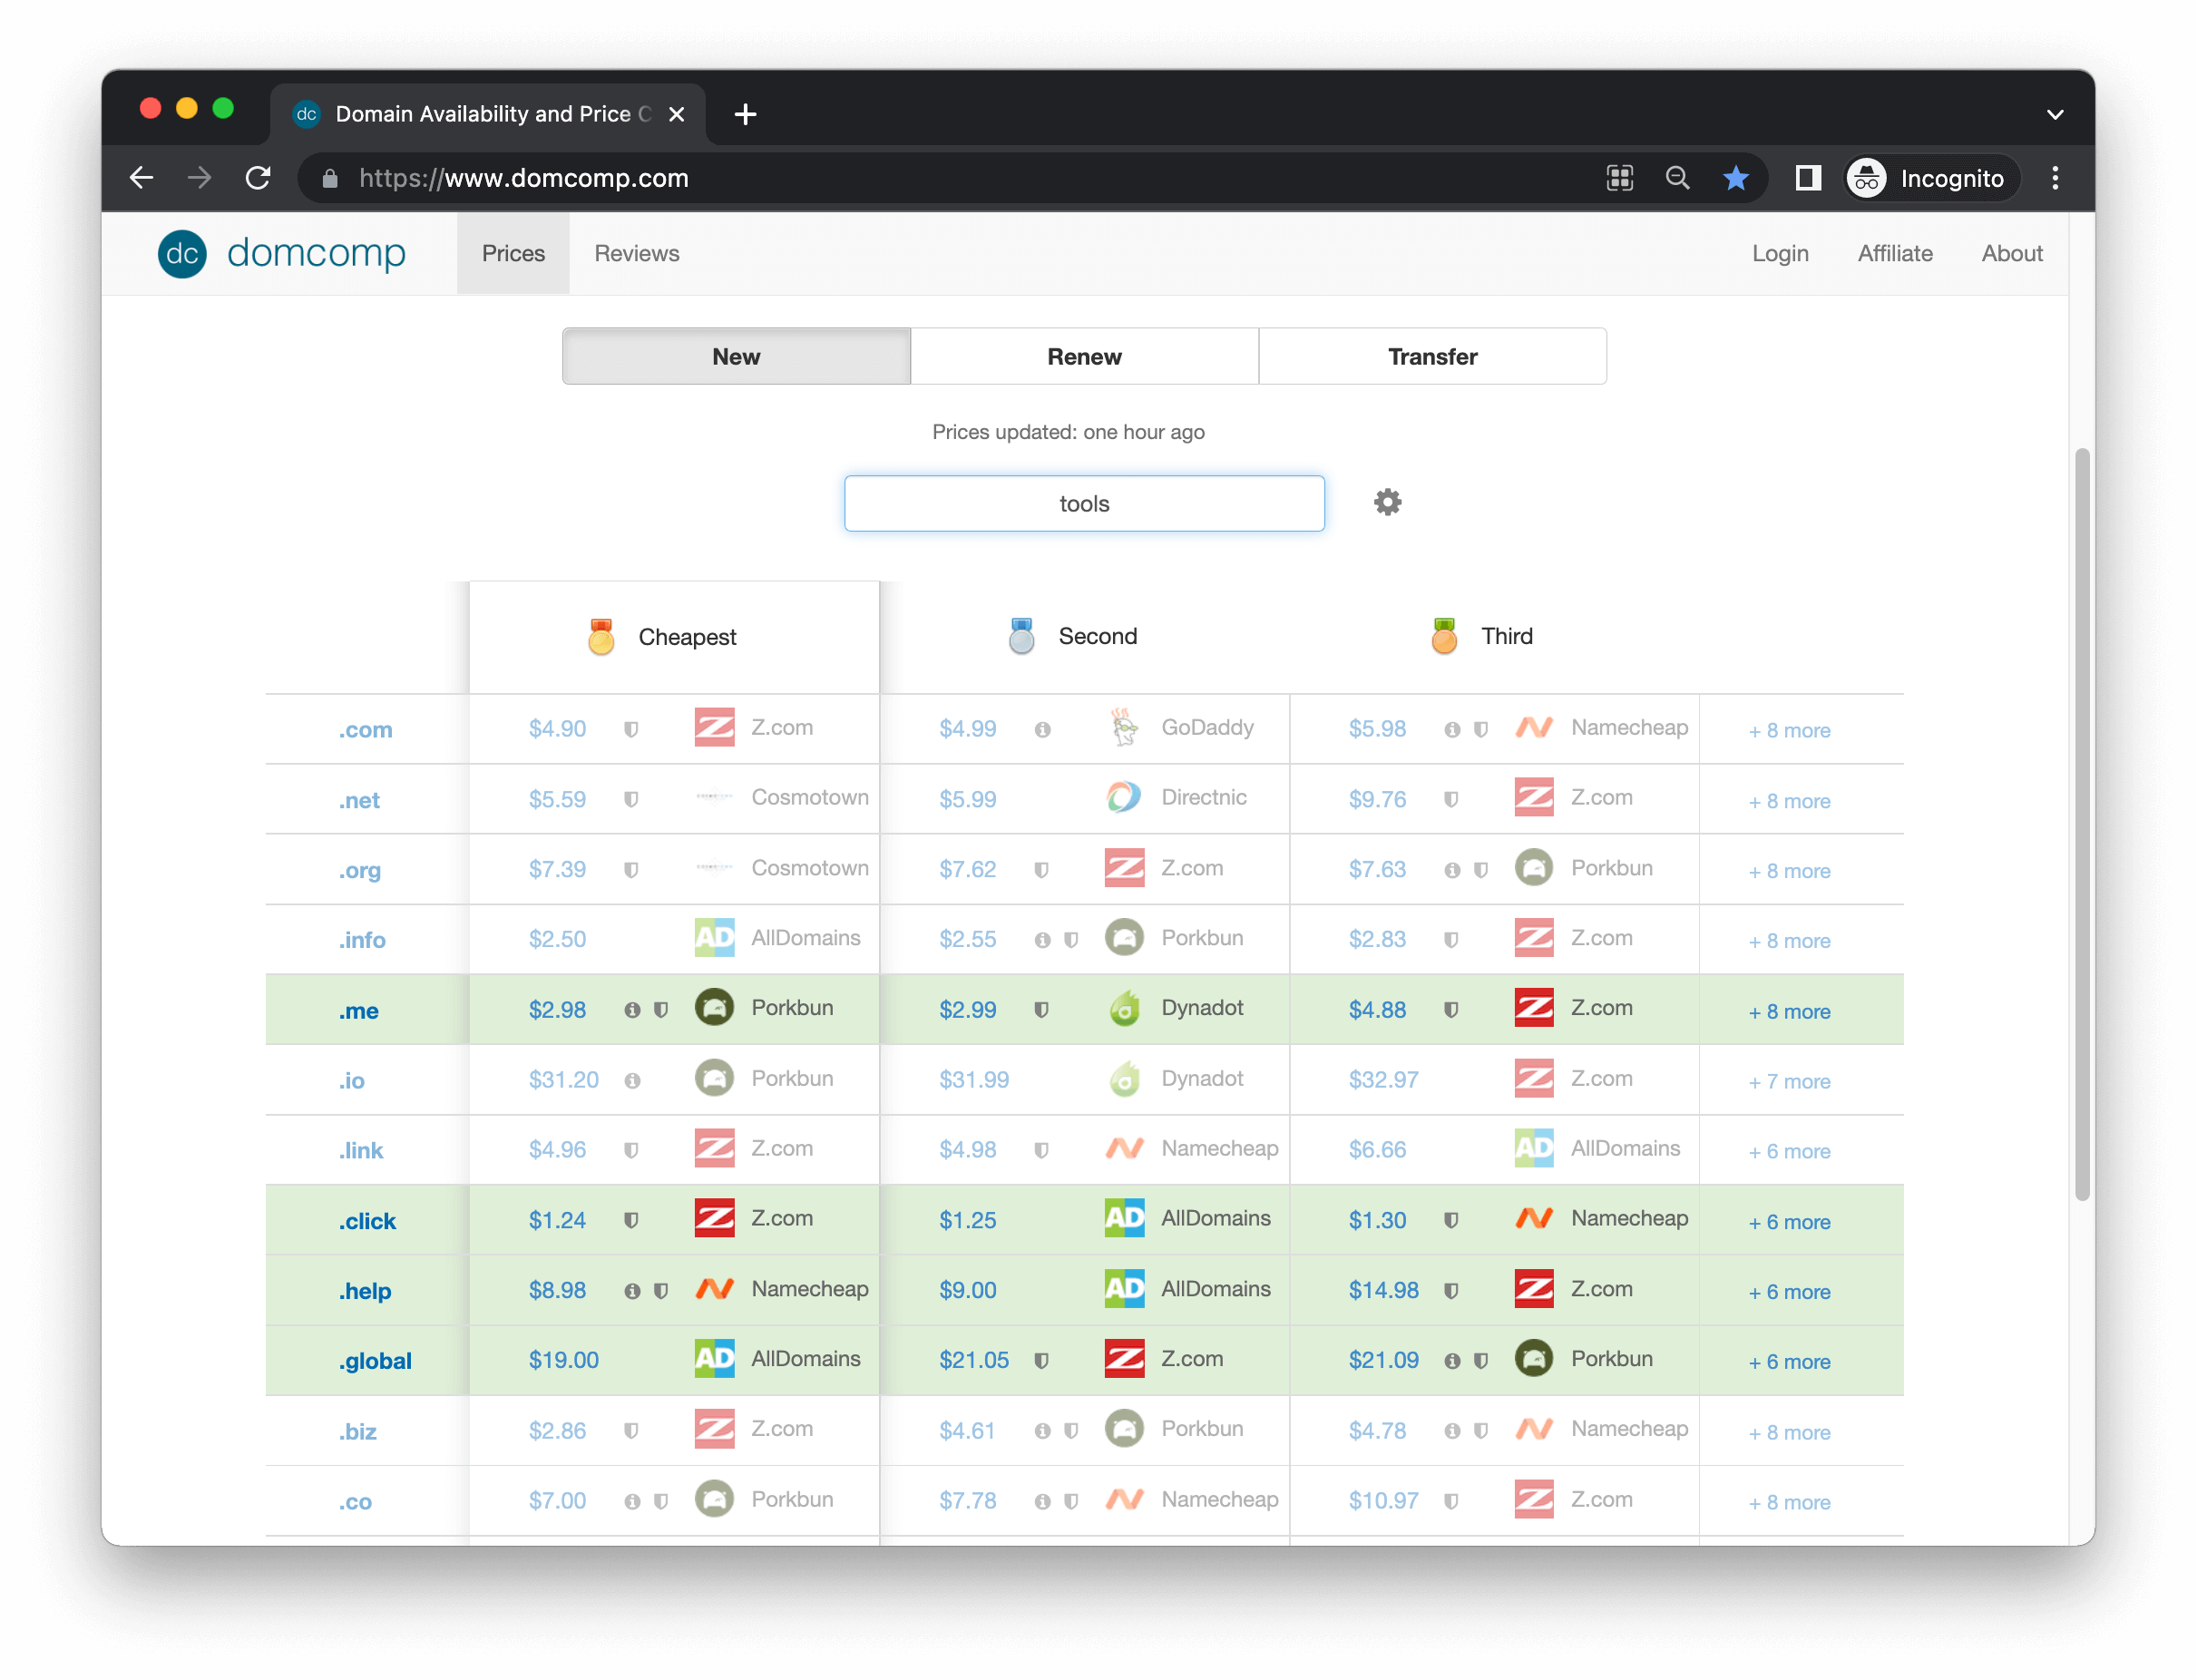Open the .biz domain link

pos(357,1432)
